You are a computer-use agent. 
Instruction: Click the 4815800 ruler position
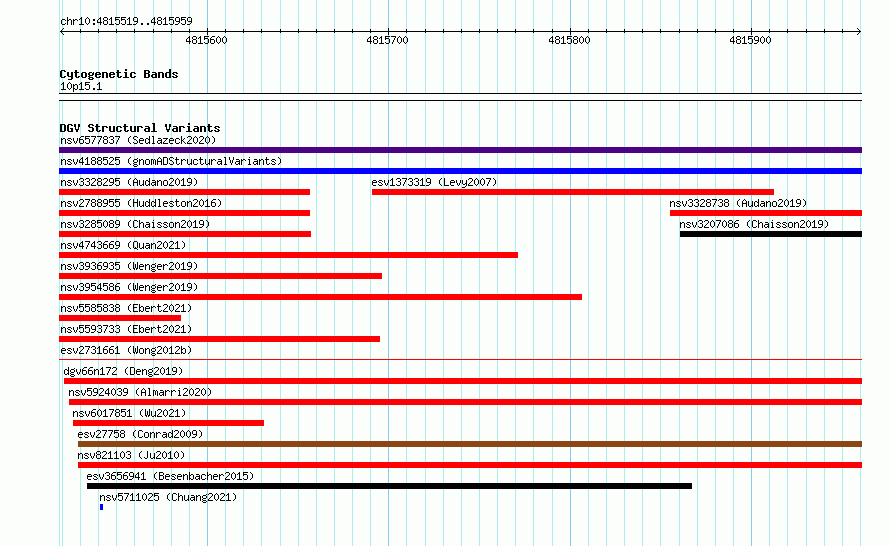569,40
